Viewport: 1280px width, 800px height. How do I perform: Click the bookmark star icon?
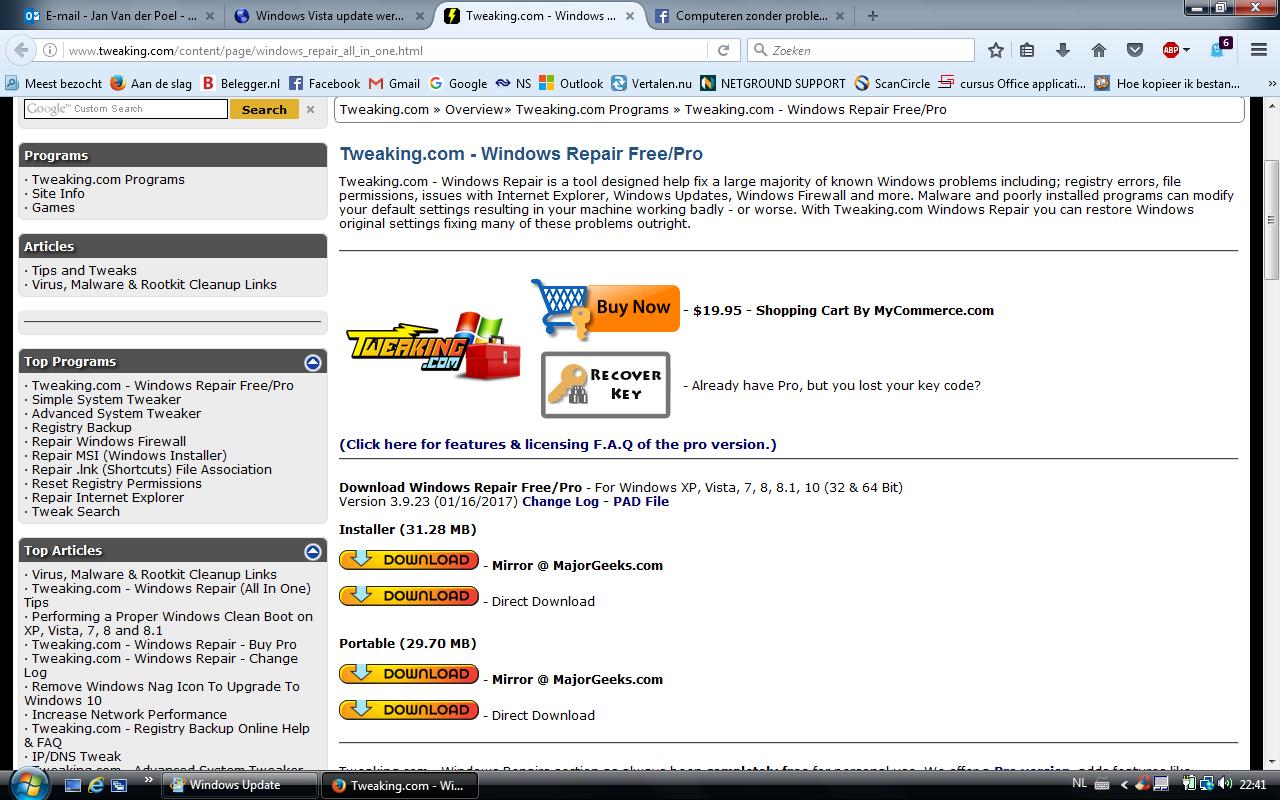pyautogui.click(x=995, y=50)
